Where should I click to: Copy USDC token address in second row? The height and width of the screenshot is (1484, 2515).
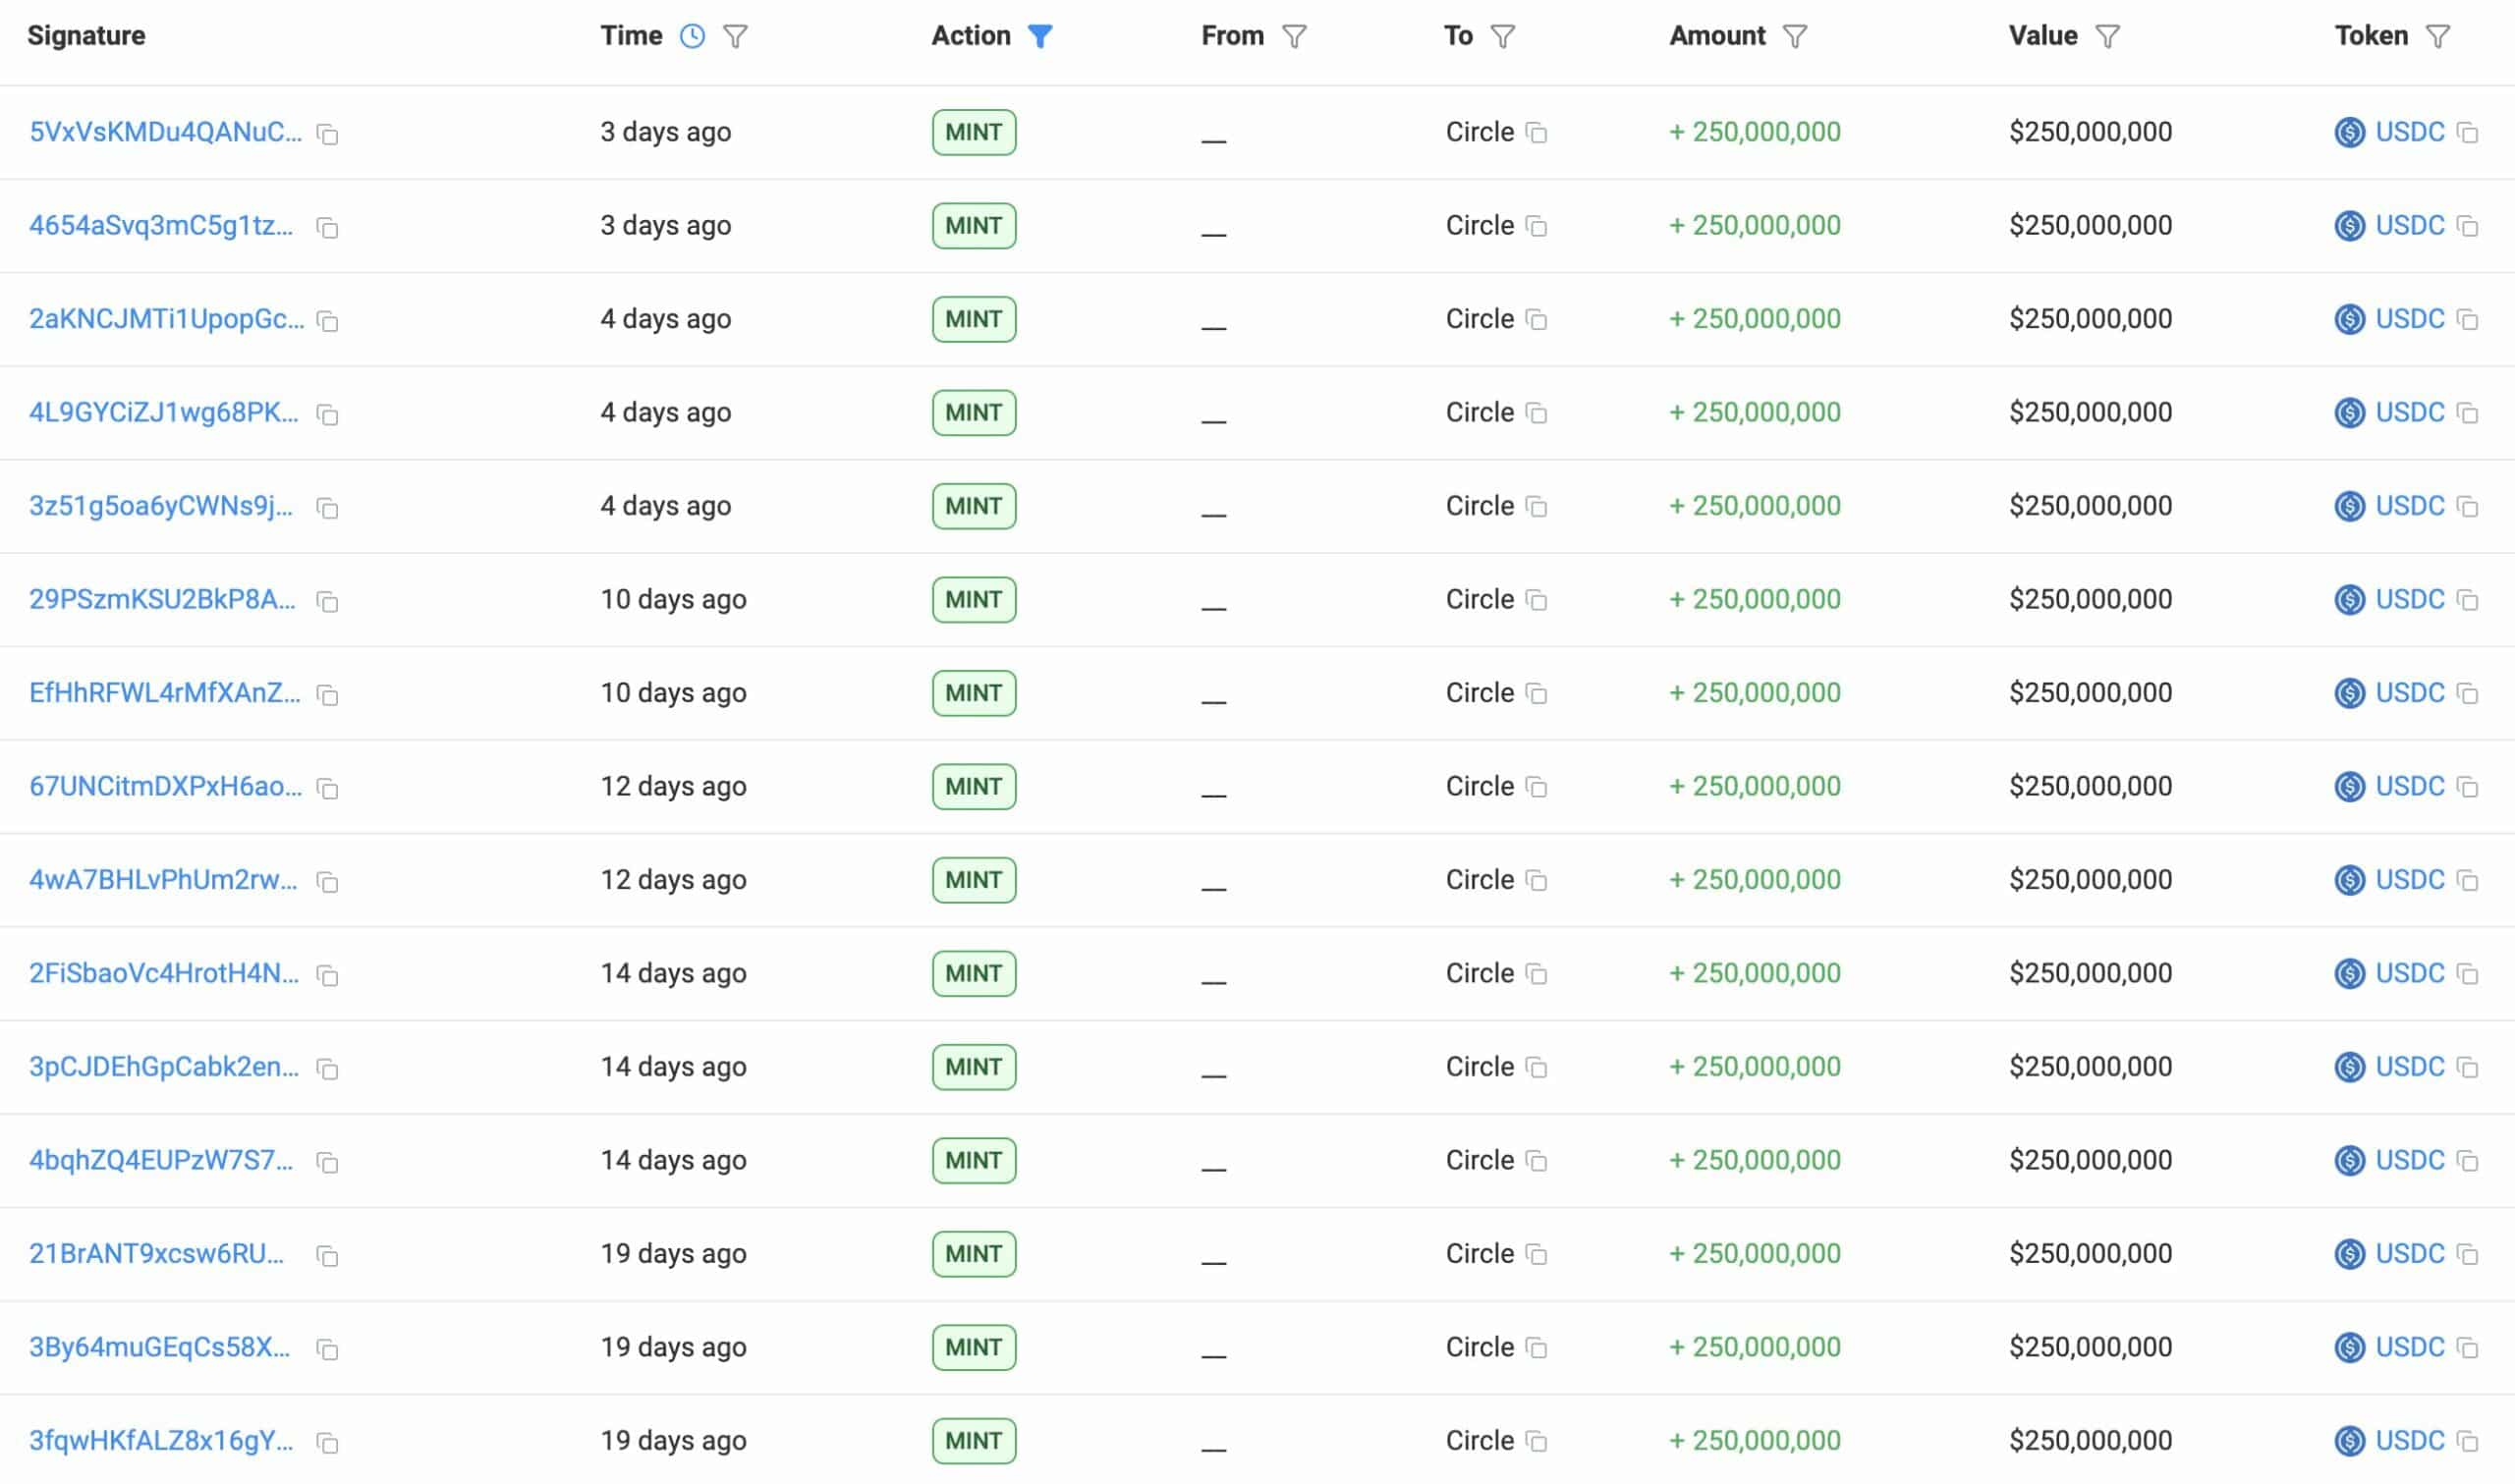pyautogui.click(x=2467, y=227)
